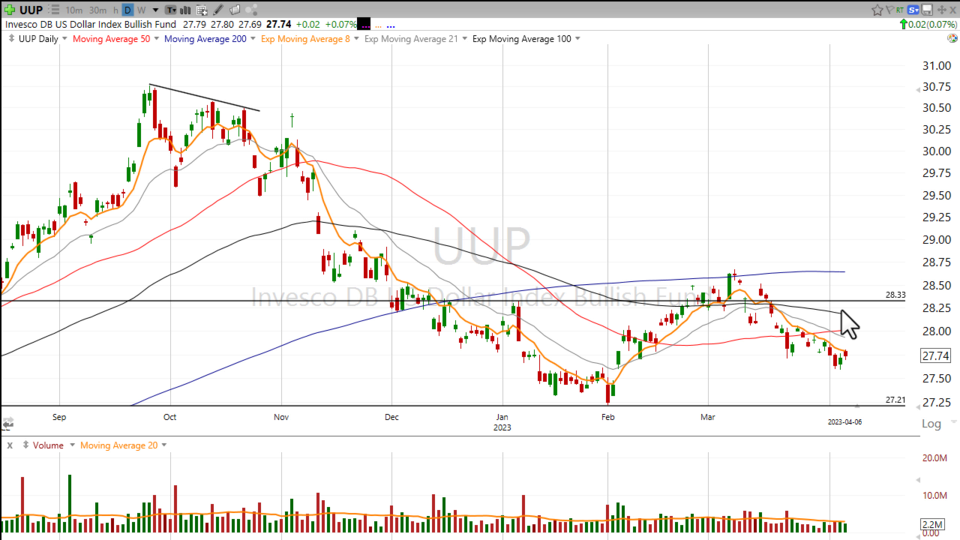Click the UUP ticker symbol field
960x540 pixels.
point(32,10)
